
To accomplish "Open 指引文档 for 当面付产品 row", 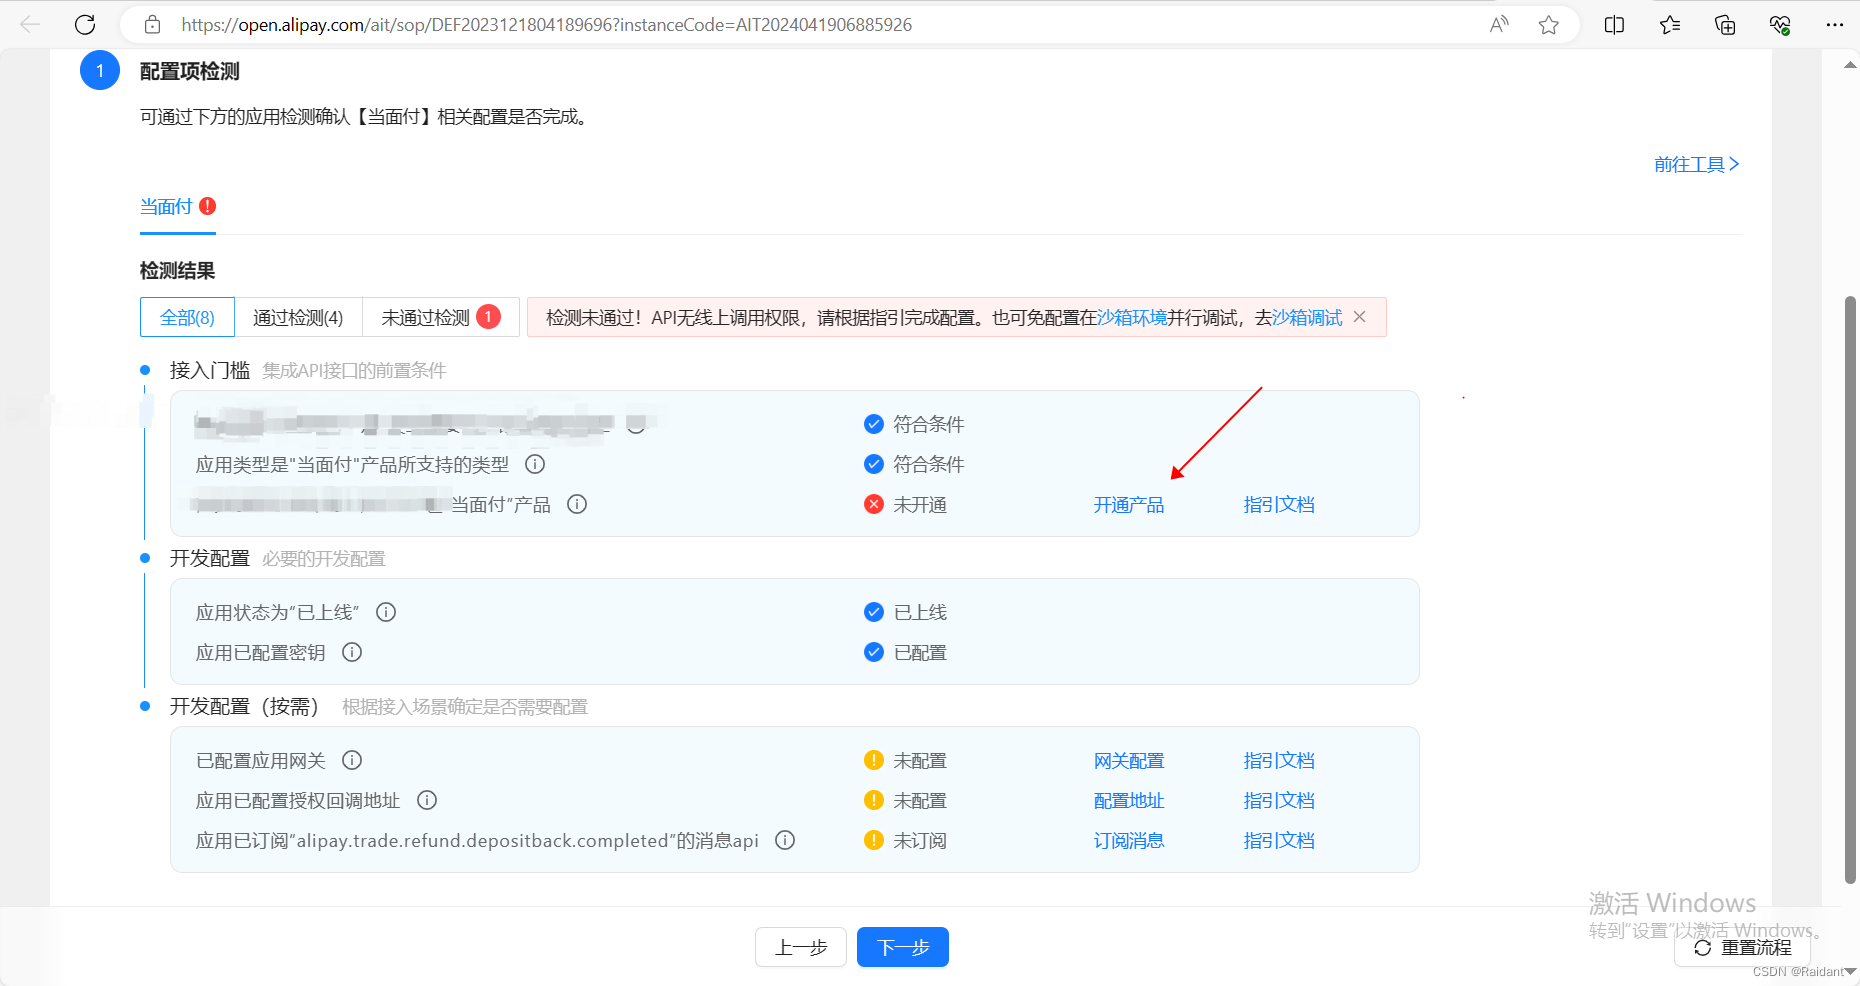I will 1279,505.
